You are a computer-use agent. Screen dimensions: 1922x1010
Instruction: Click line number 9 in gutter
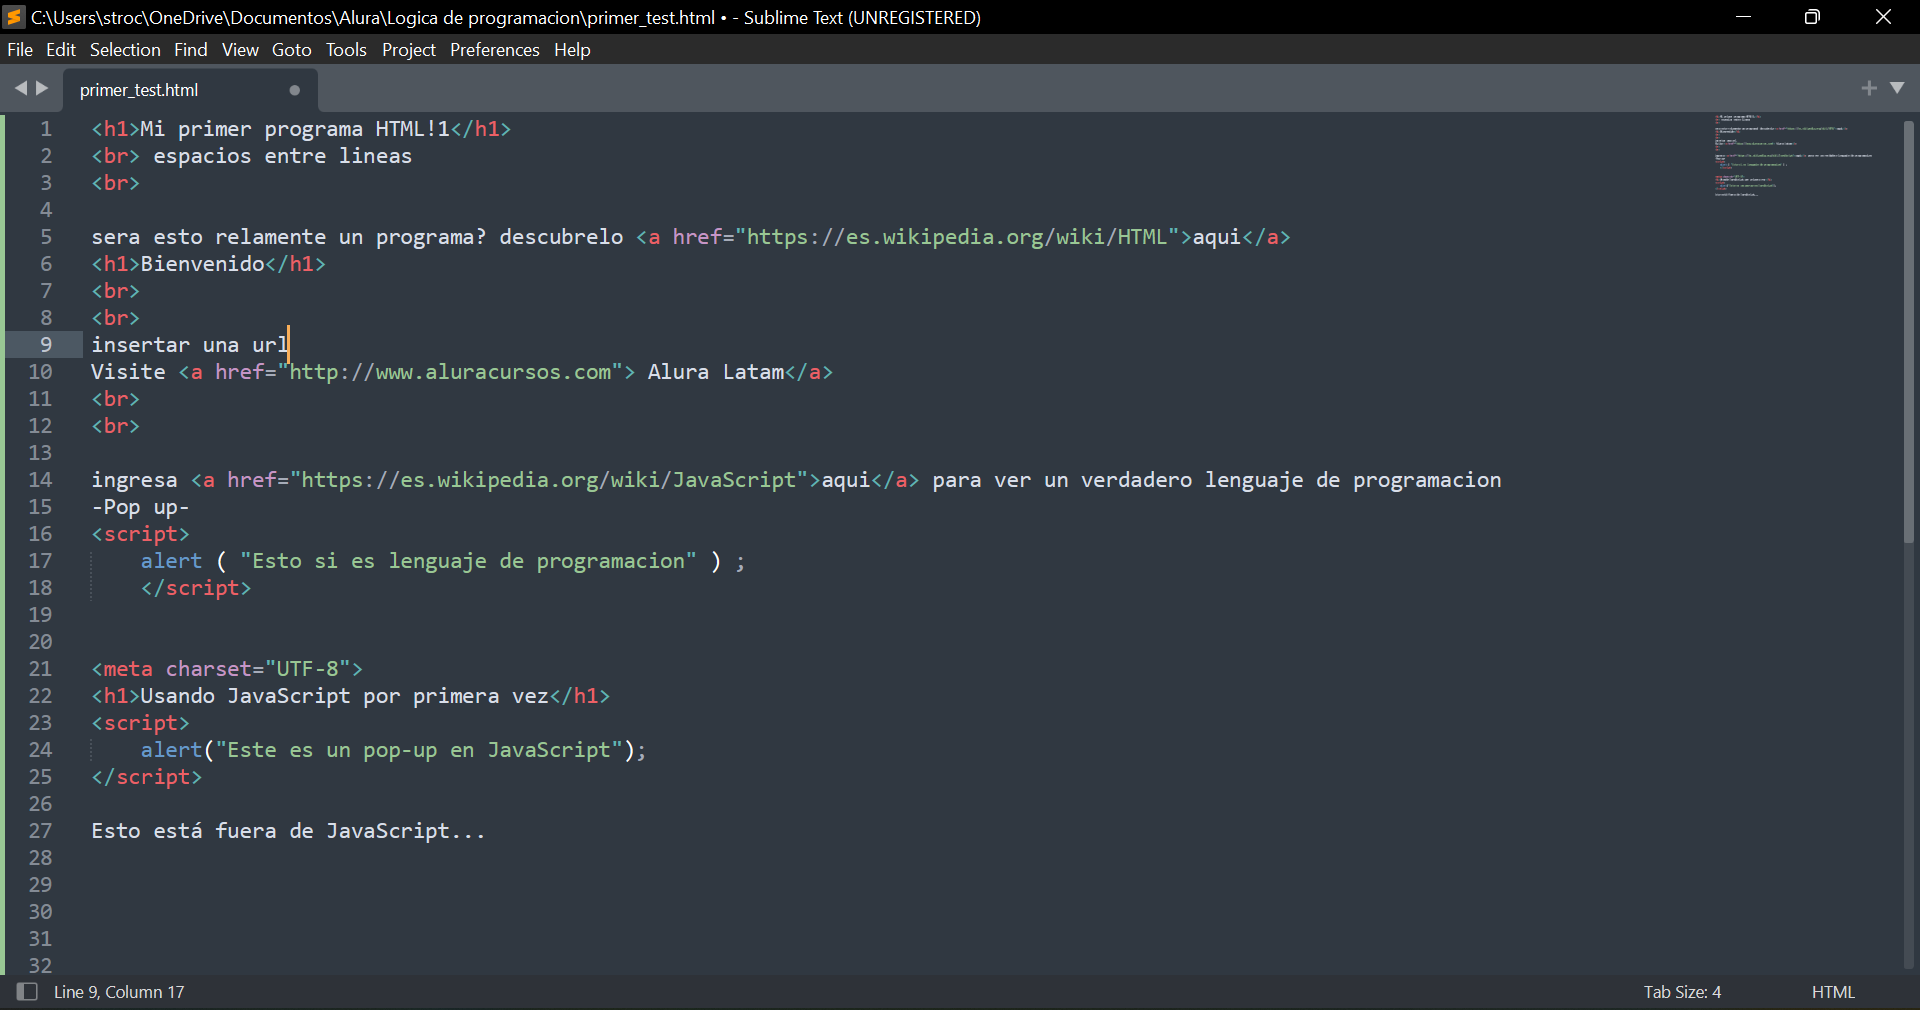(x=46, y=345)
